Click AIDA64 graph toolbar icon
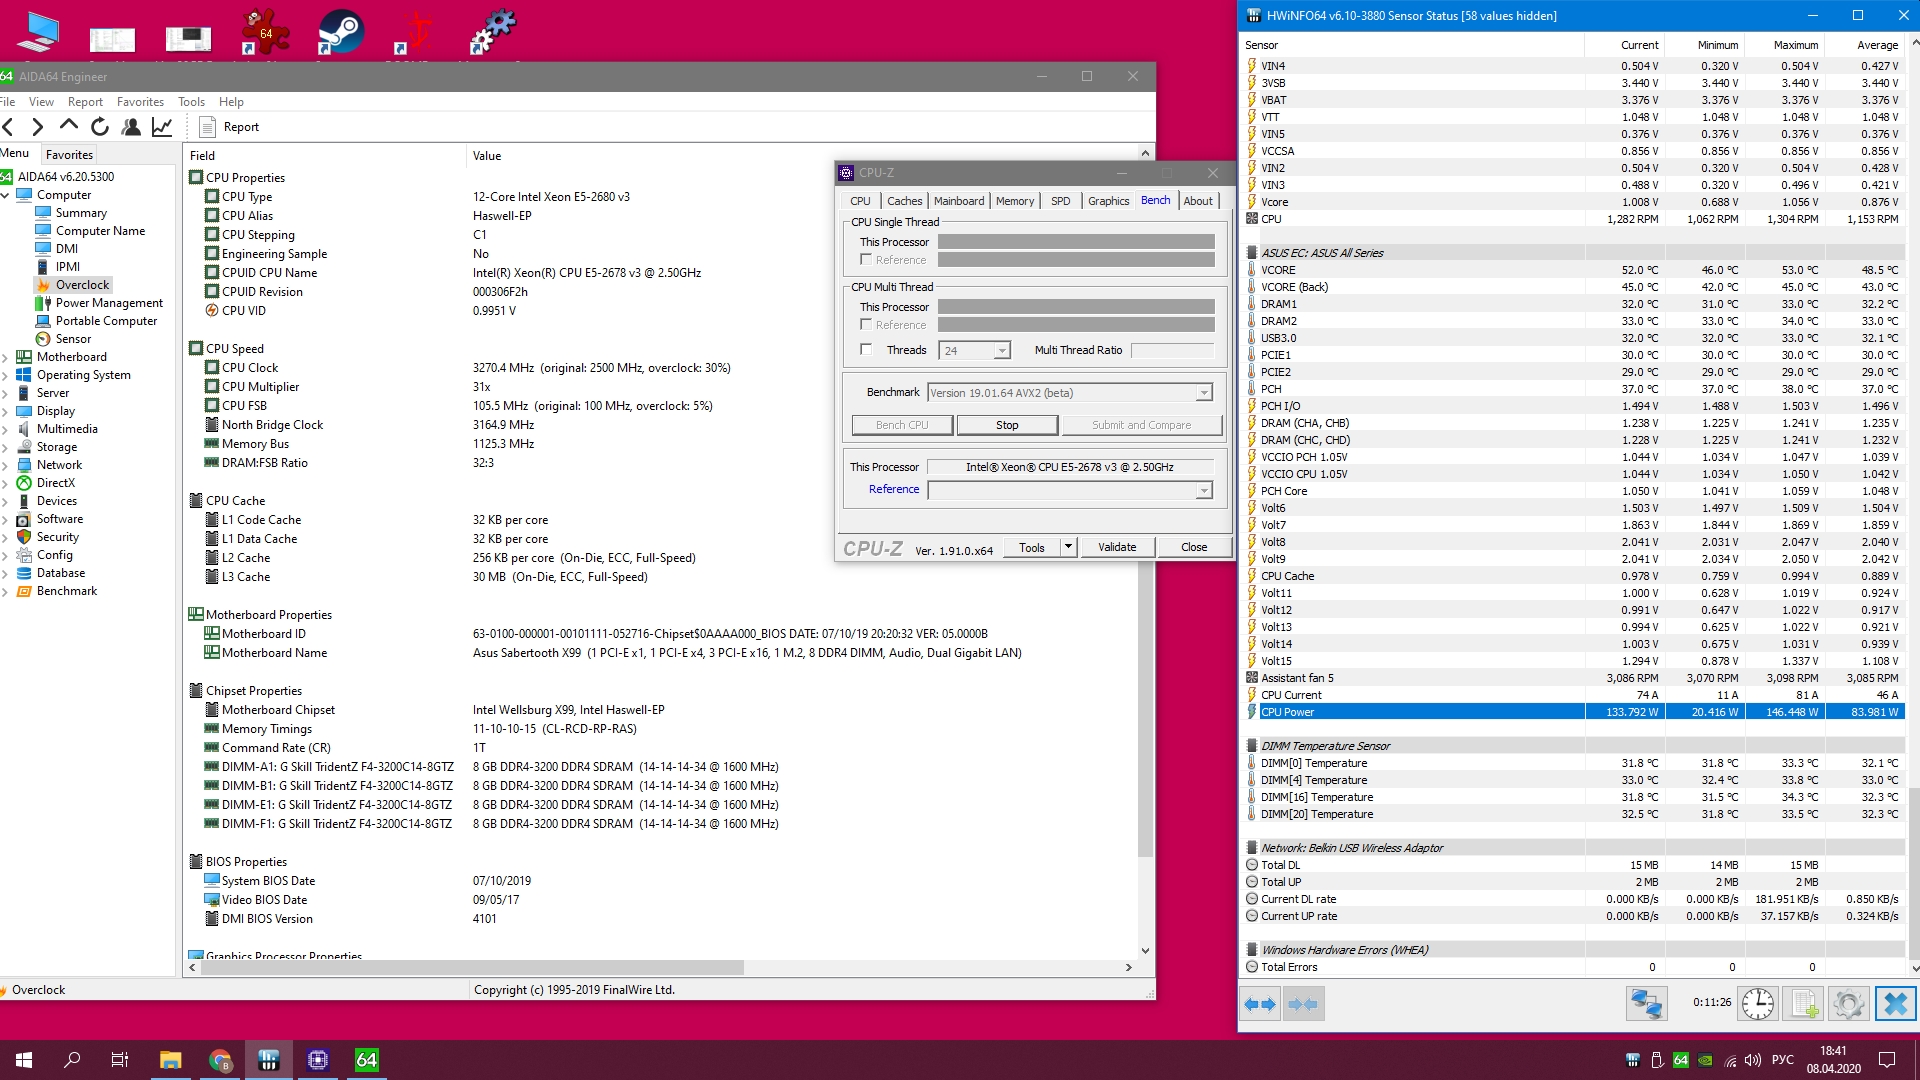The height and width of the screenshot is (1080, 1920). (x=162, y=127)
